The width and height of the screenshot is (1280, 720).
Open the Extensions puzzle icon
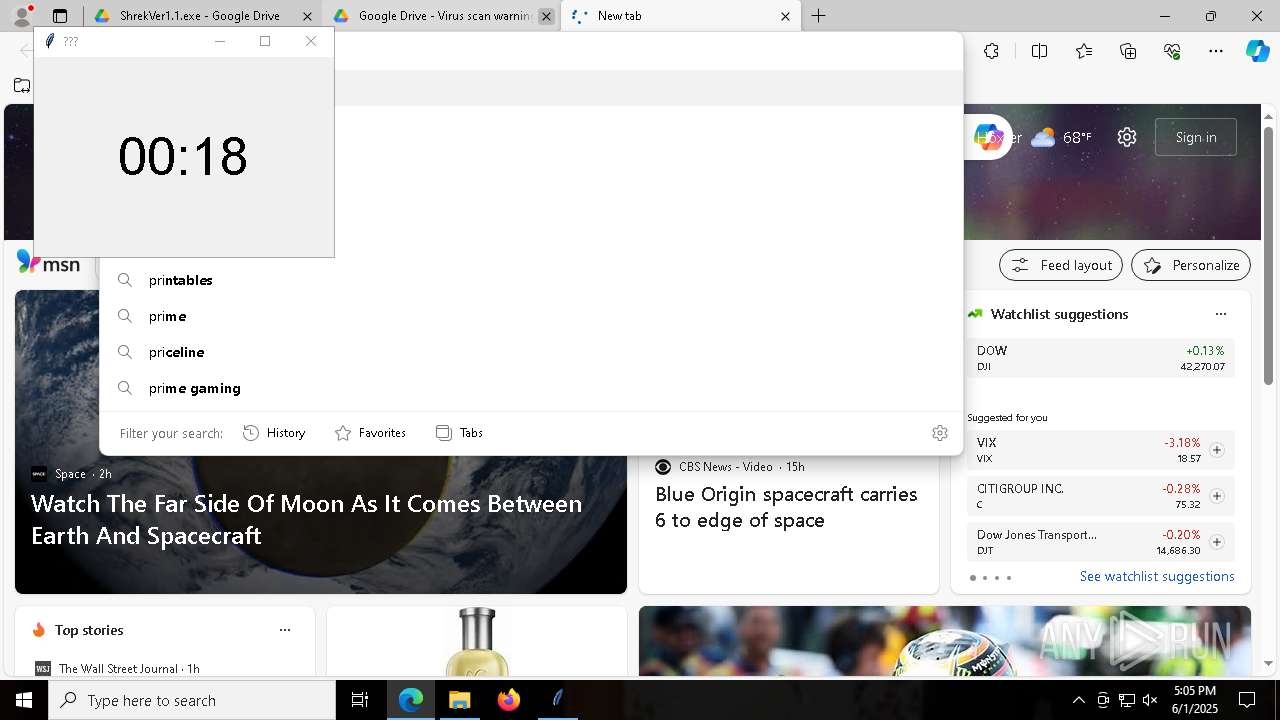[991, 51]
